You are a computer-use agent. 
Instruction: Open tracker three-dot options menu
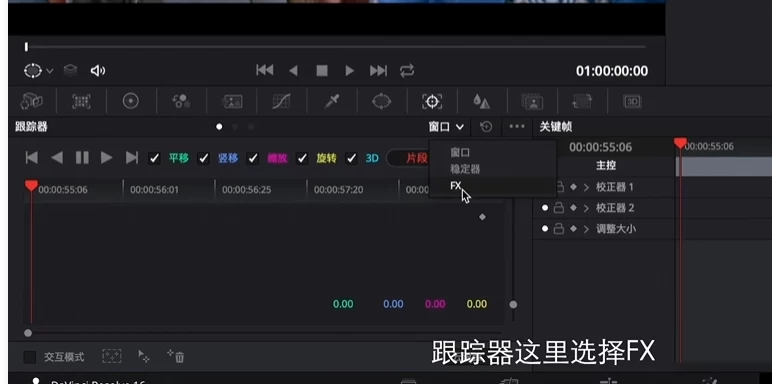click(x=517, y=127)
